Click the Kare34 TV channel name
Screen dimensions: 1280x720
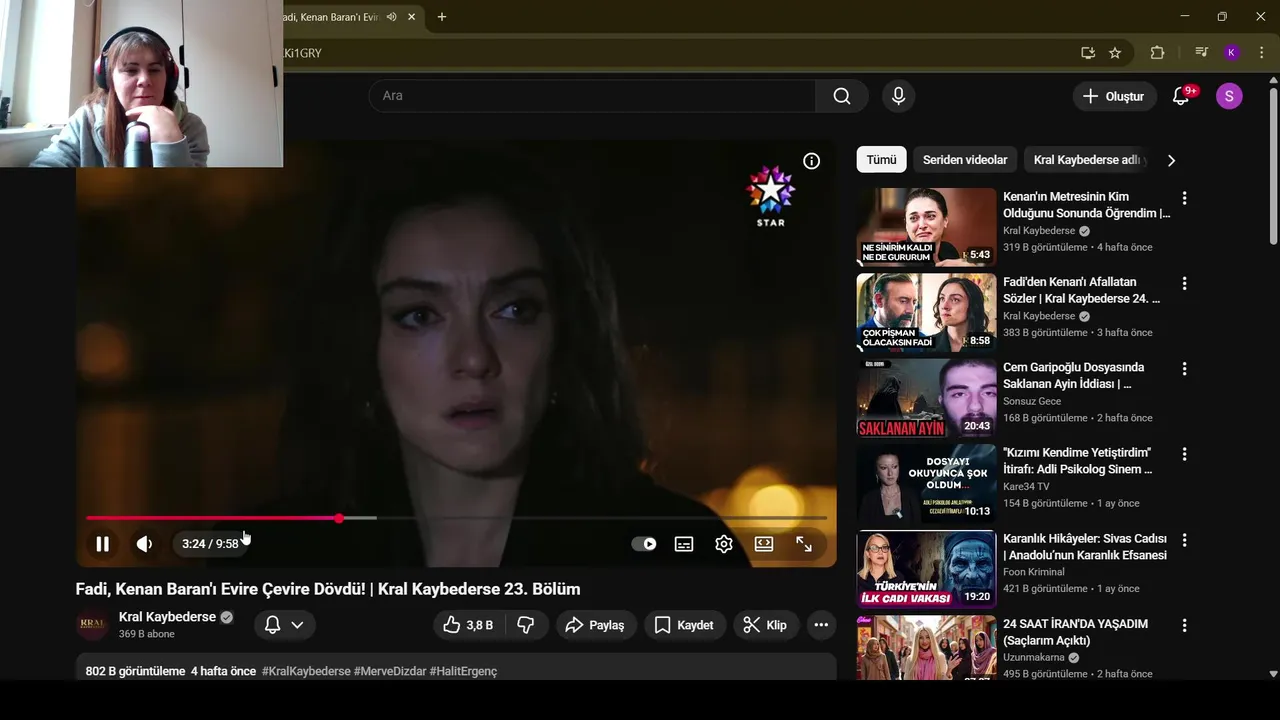1026,487
